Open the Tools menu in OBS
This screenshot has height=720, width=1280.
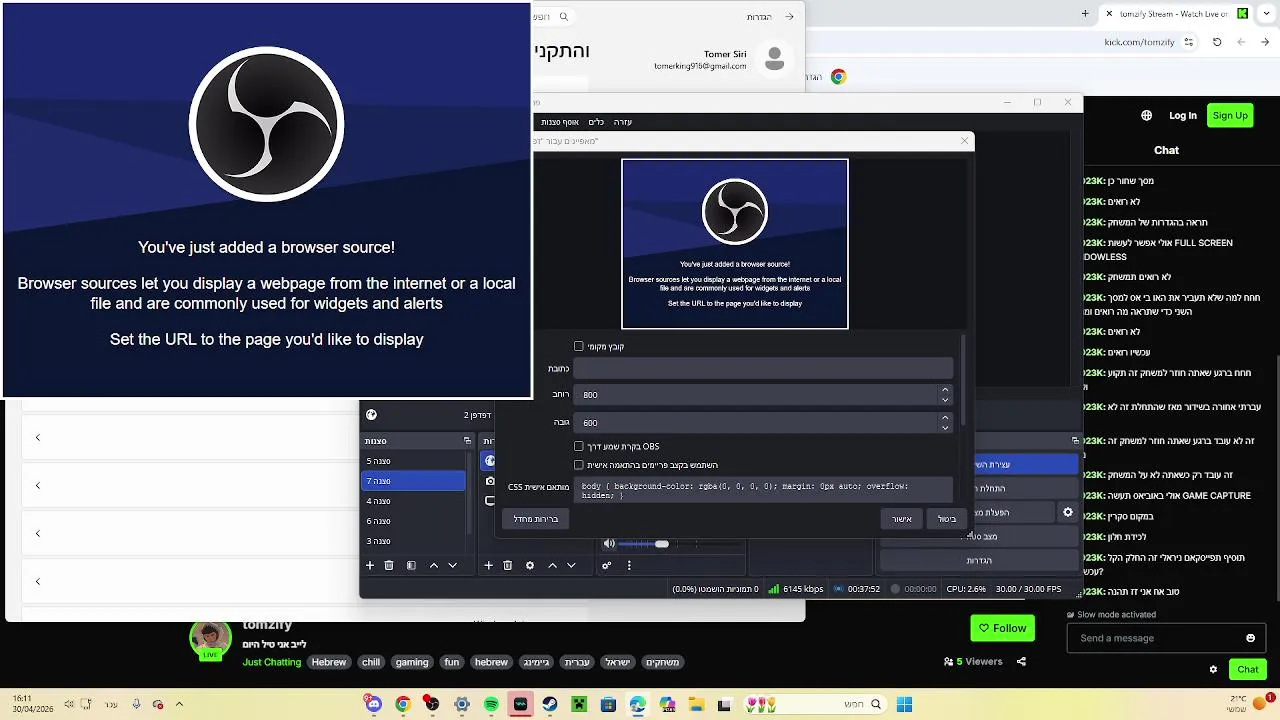pos(595,122)
